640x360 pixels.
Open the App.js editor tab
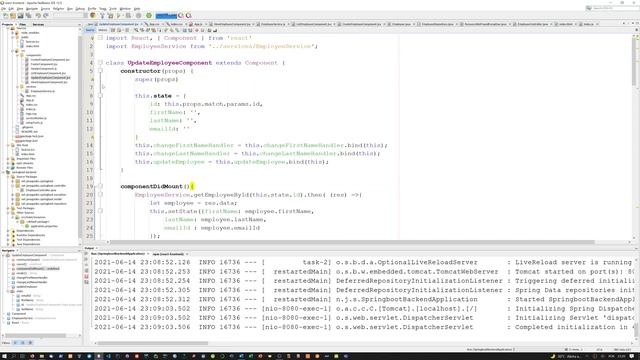pyautogui.click(x=198, y=24)
